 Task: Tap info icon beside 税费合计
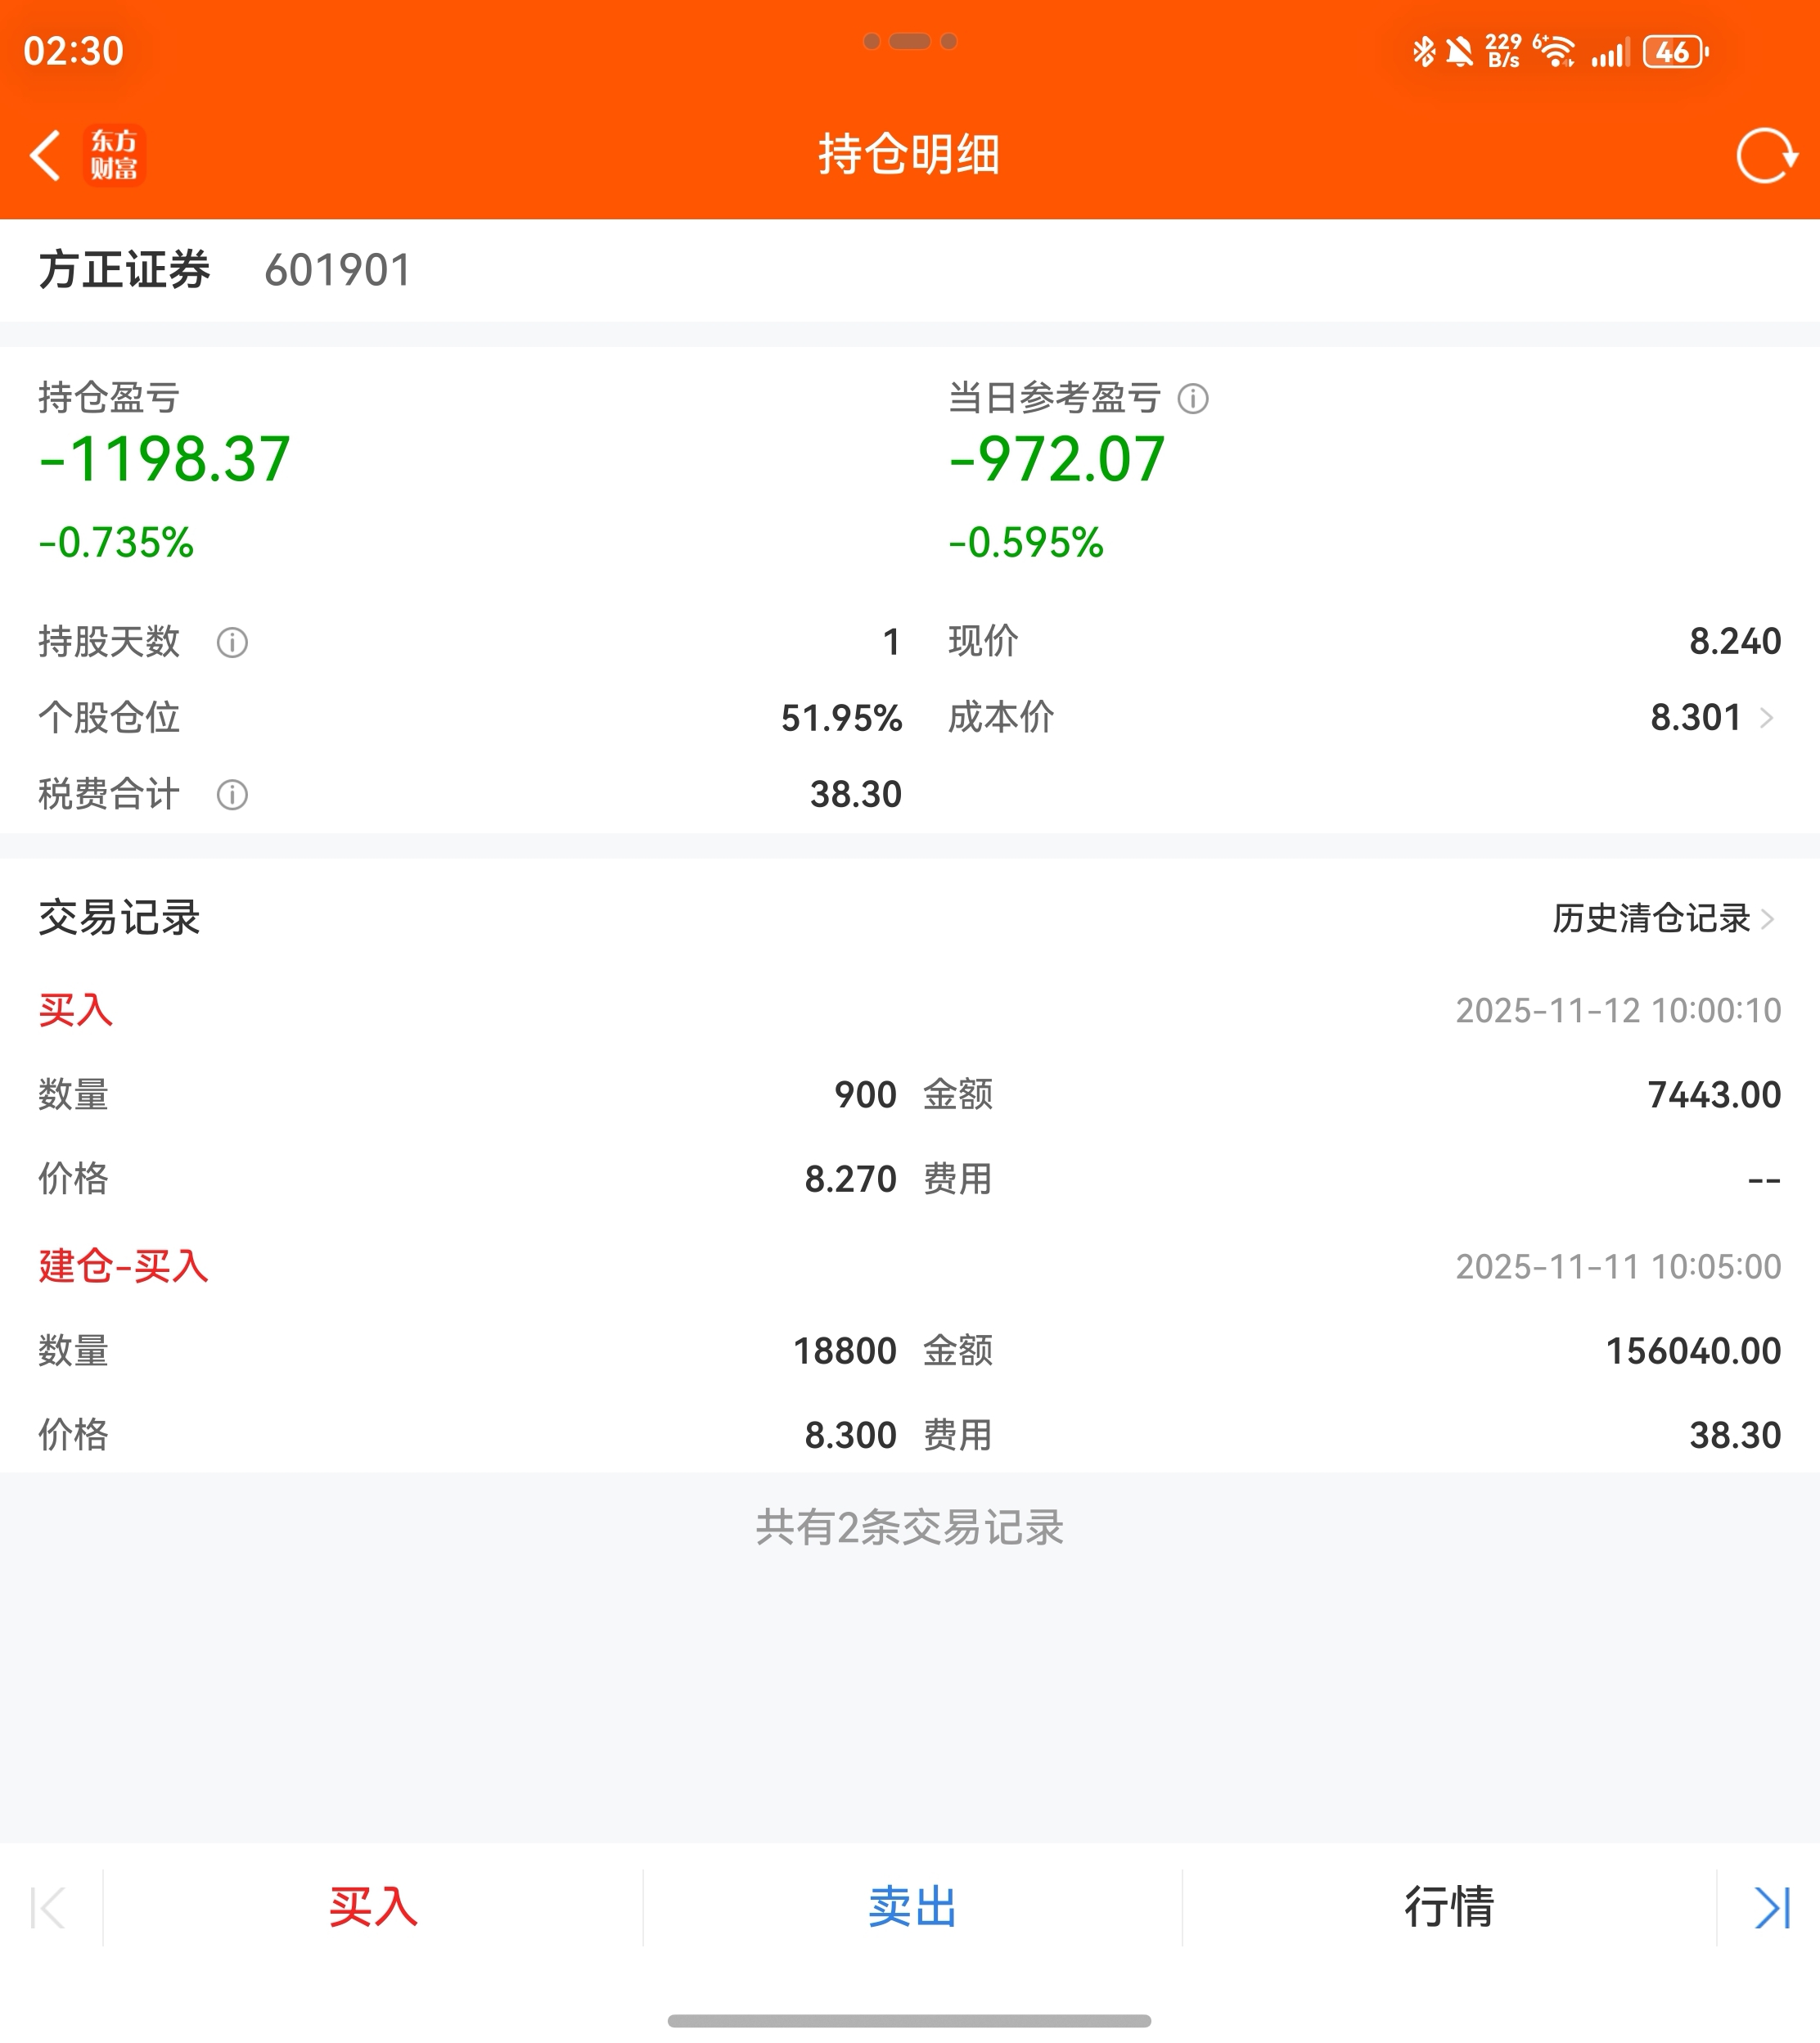pyautogui.click(x=232, y=795)
